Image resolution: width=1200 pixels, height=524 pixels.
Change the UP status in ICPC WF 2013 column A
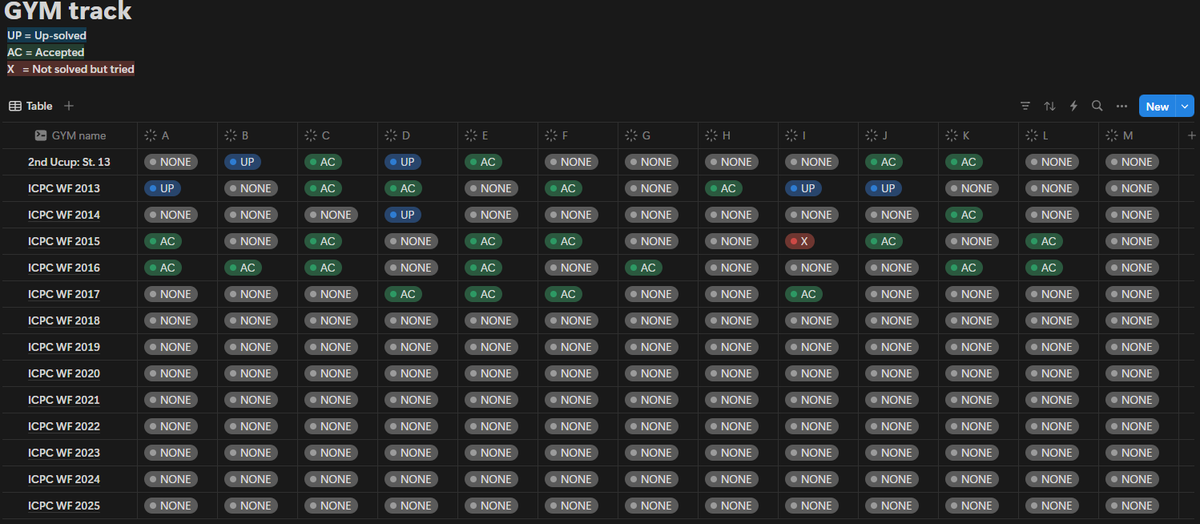click(165, 188)
